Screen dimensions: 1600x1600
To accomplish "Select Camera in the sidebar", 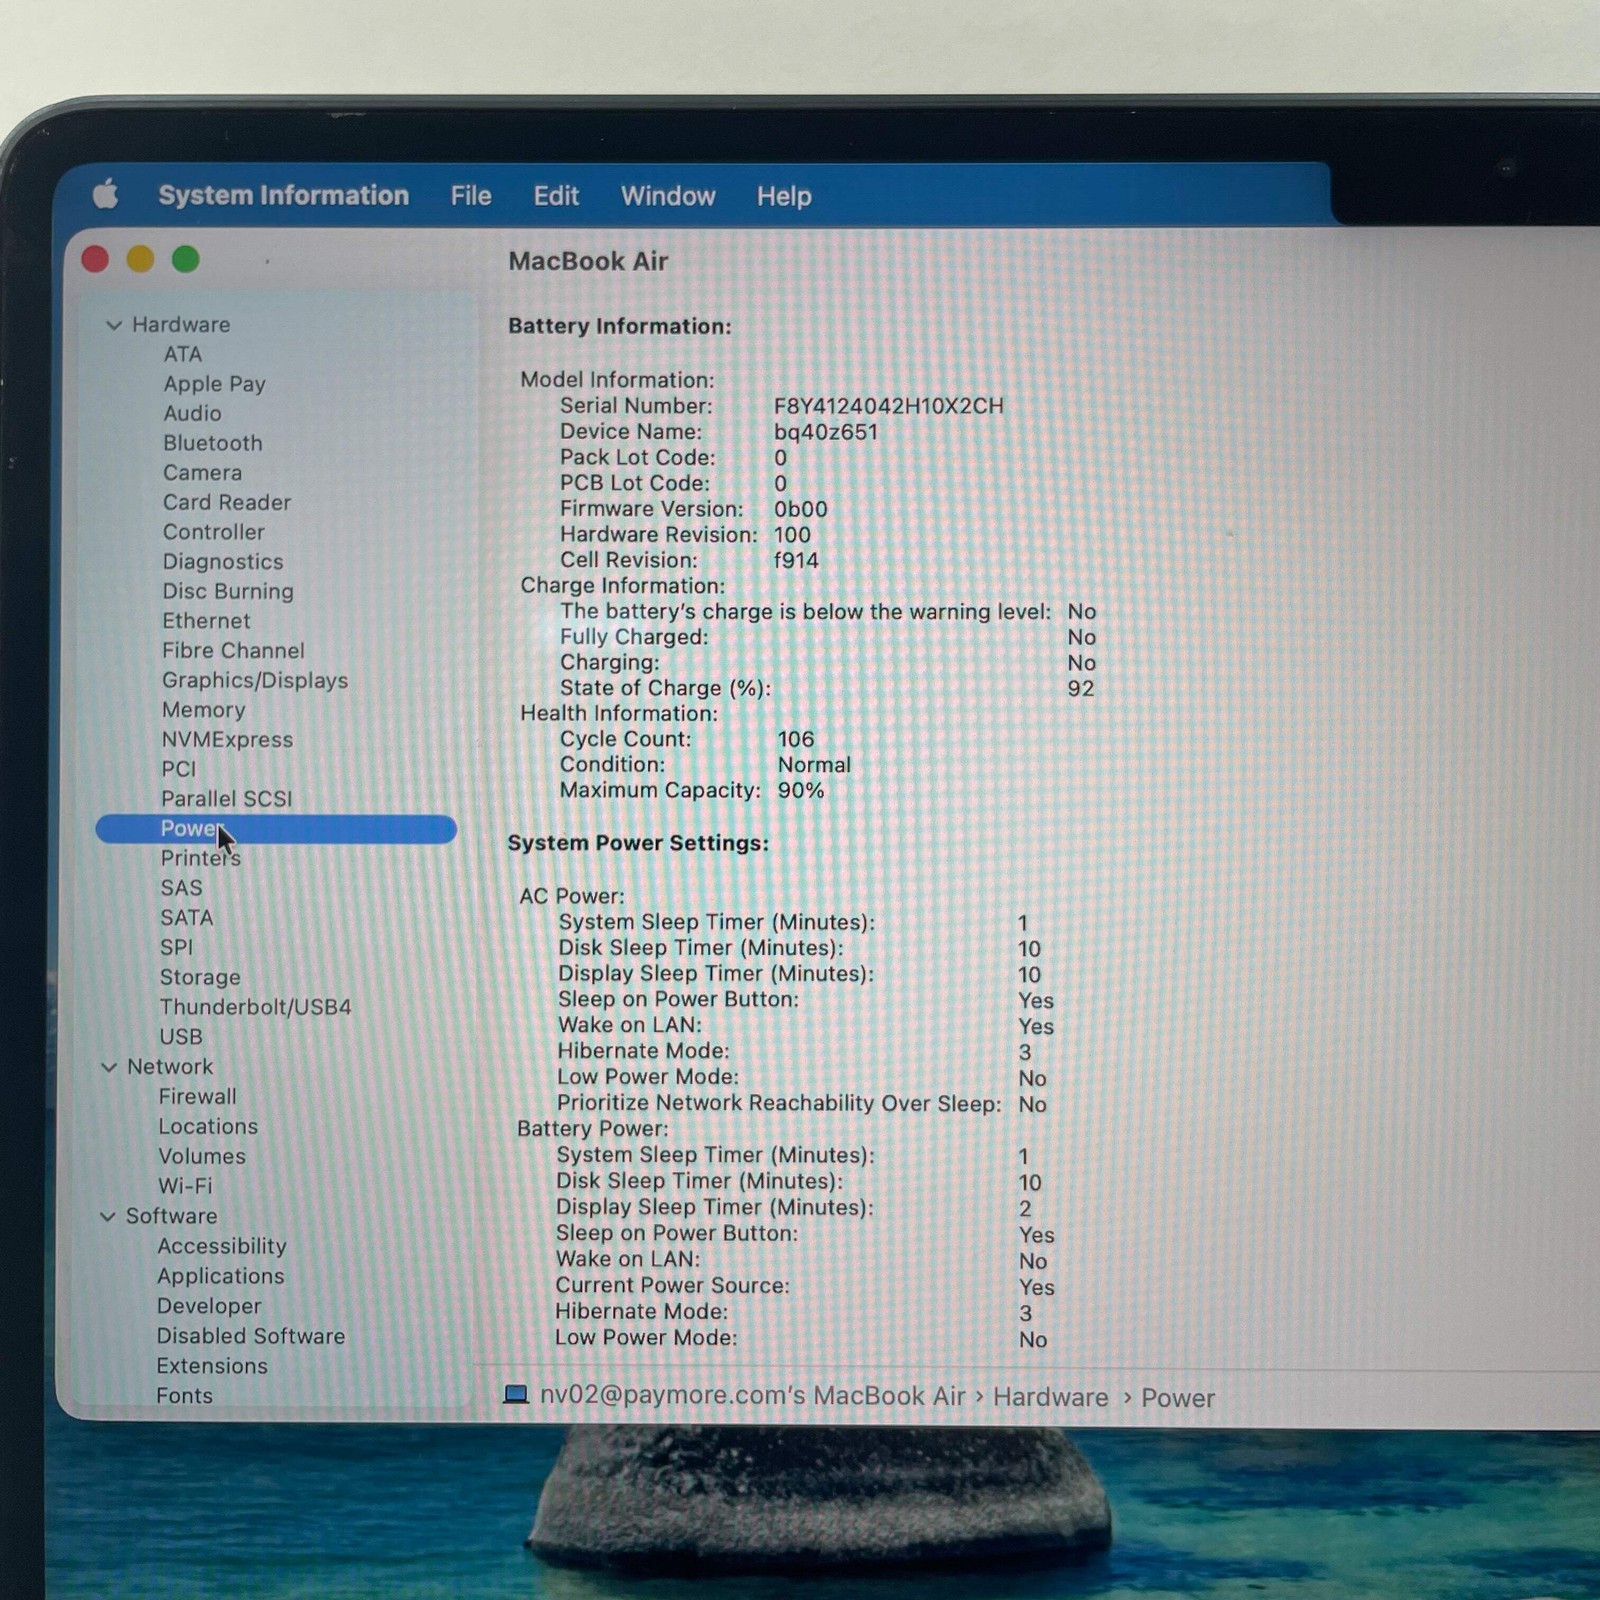I will click(x=202, y=472).
